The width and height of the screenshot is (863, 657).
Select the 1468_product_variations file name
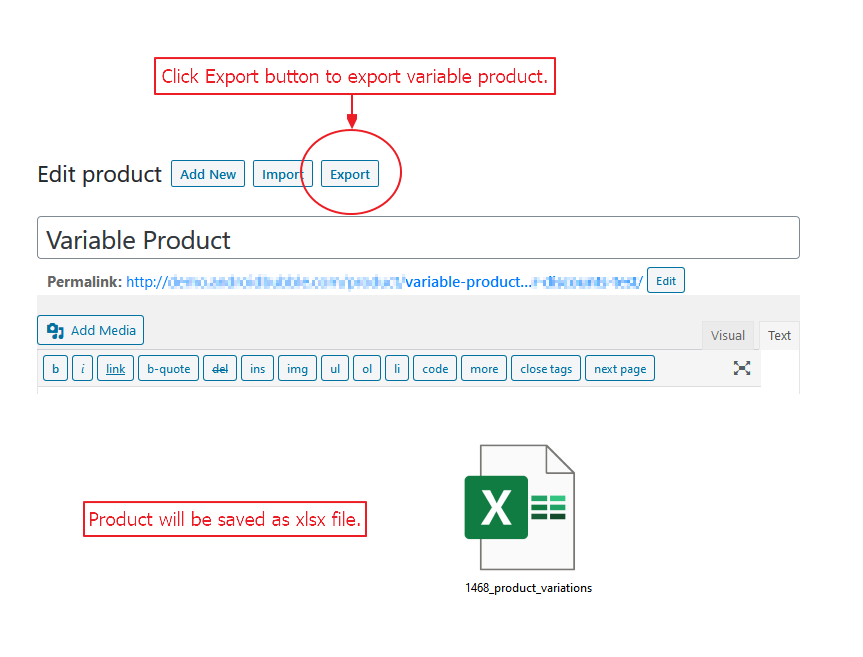pos(528,588)
